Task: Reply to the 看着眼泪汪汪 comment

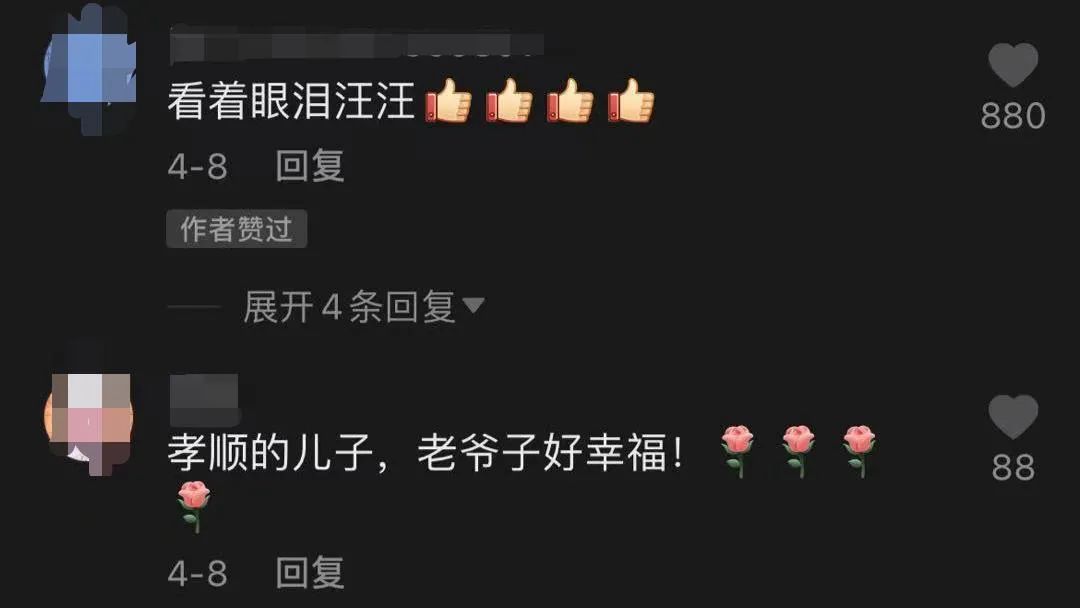Action: 310,166
